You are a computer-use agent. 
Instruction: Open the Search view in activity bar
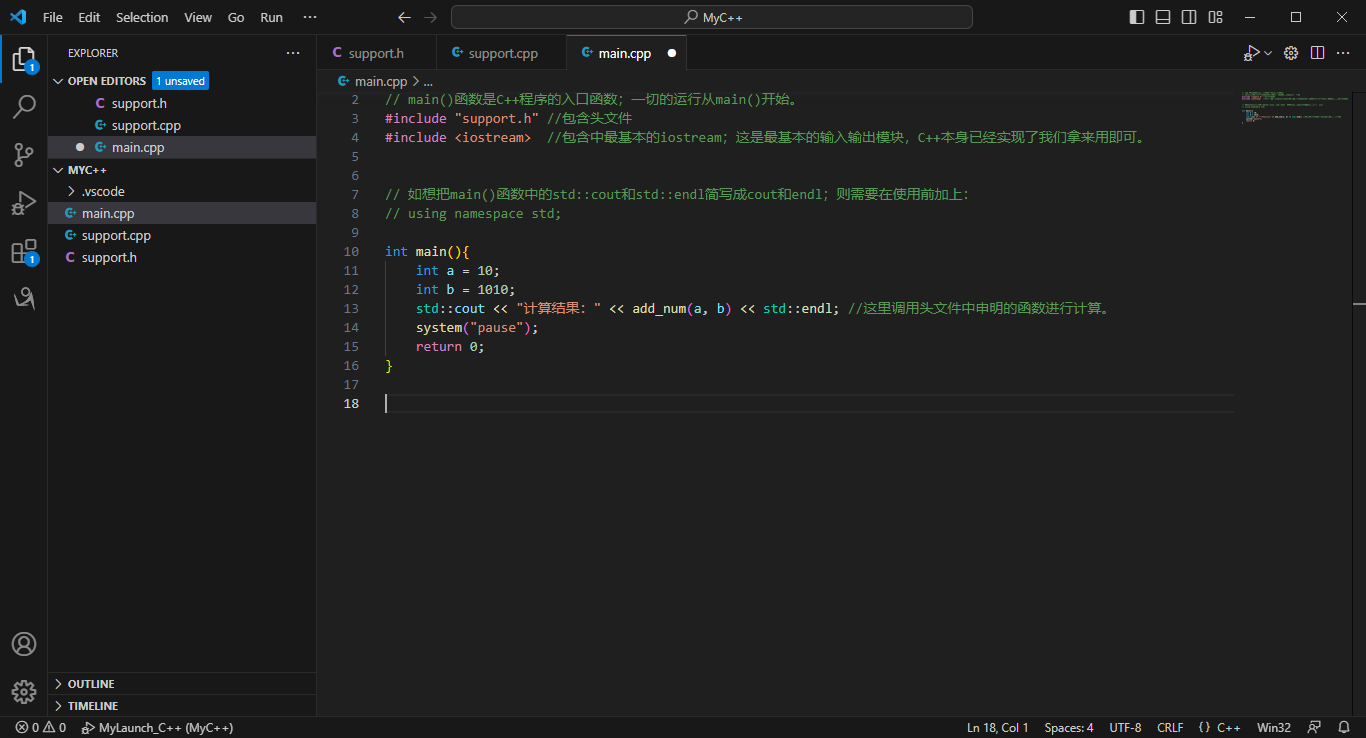(x=24, y=106)
